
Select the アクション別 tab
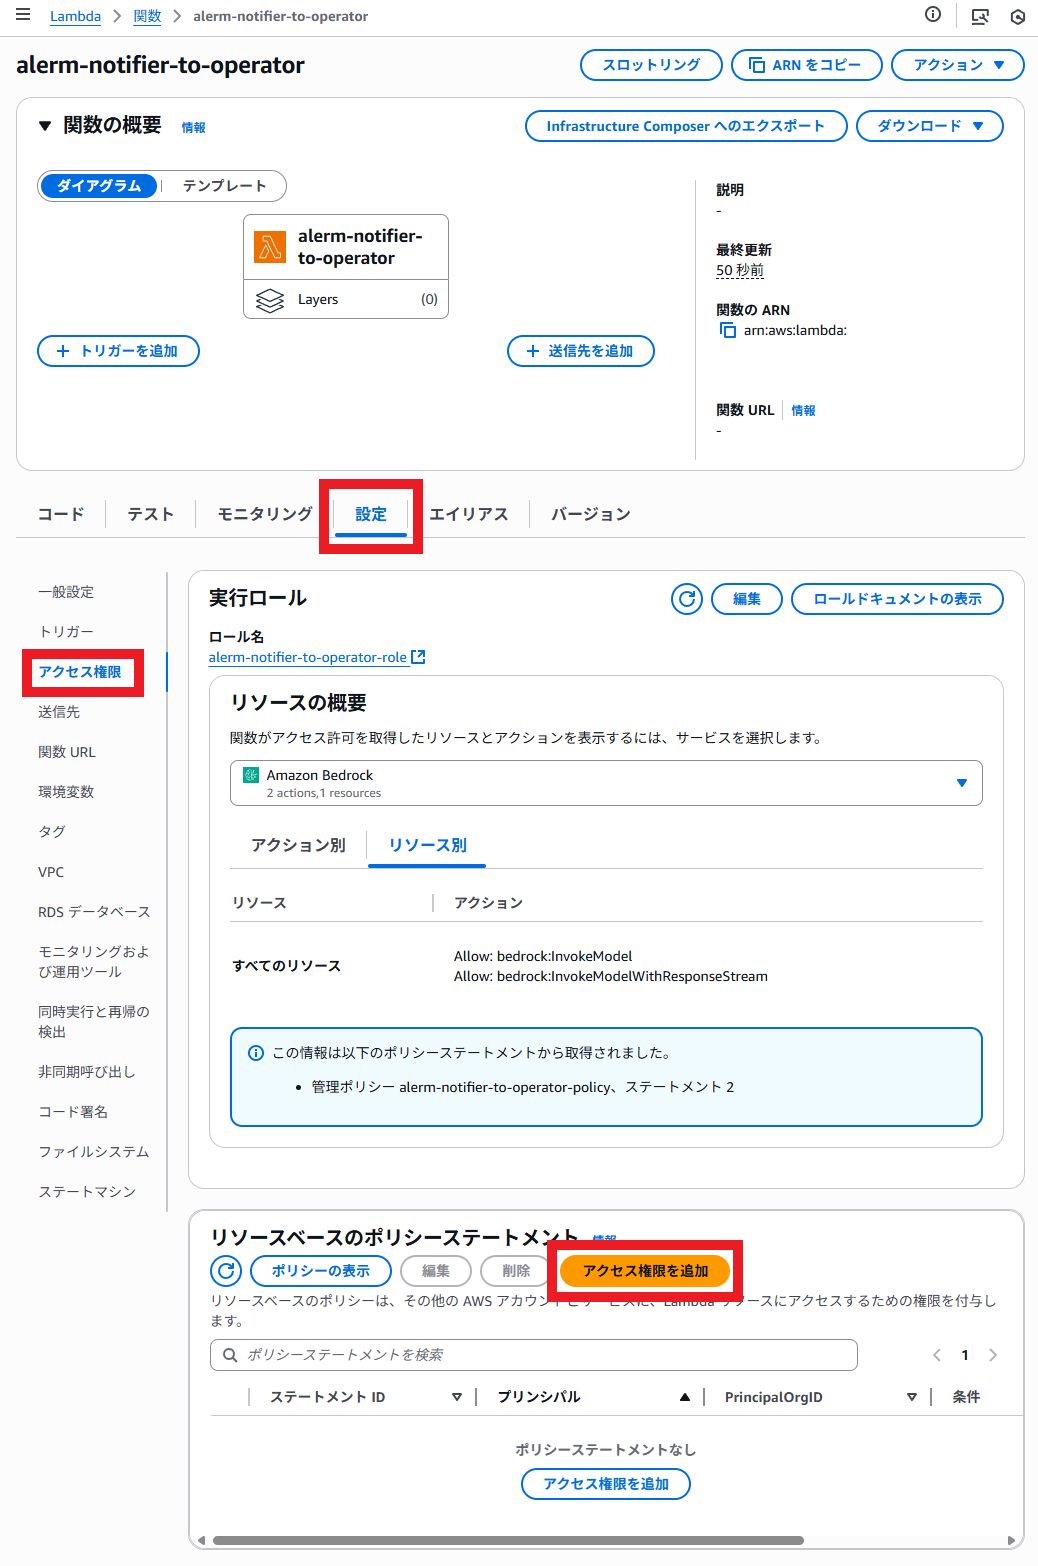coord(298,845)
